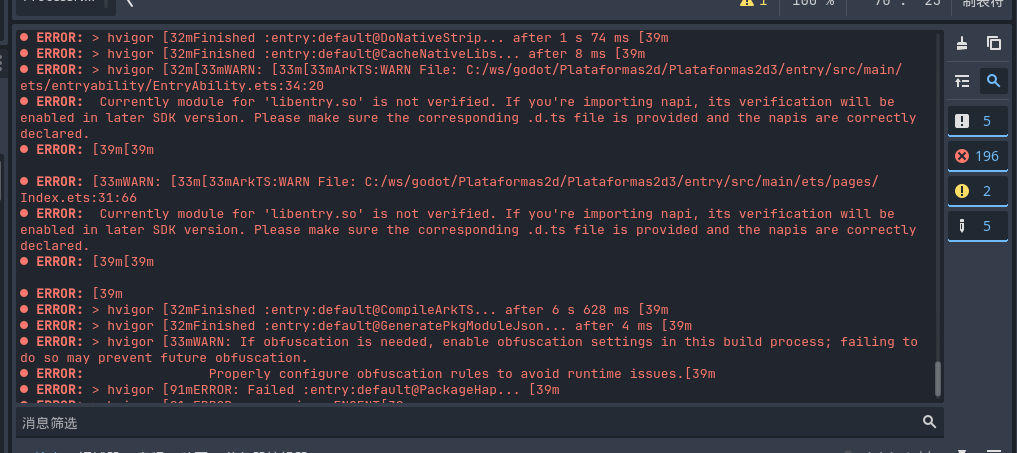Click the search icon in filter field
This screenshot has width=1017, height=453.
(x=929, y=422)
